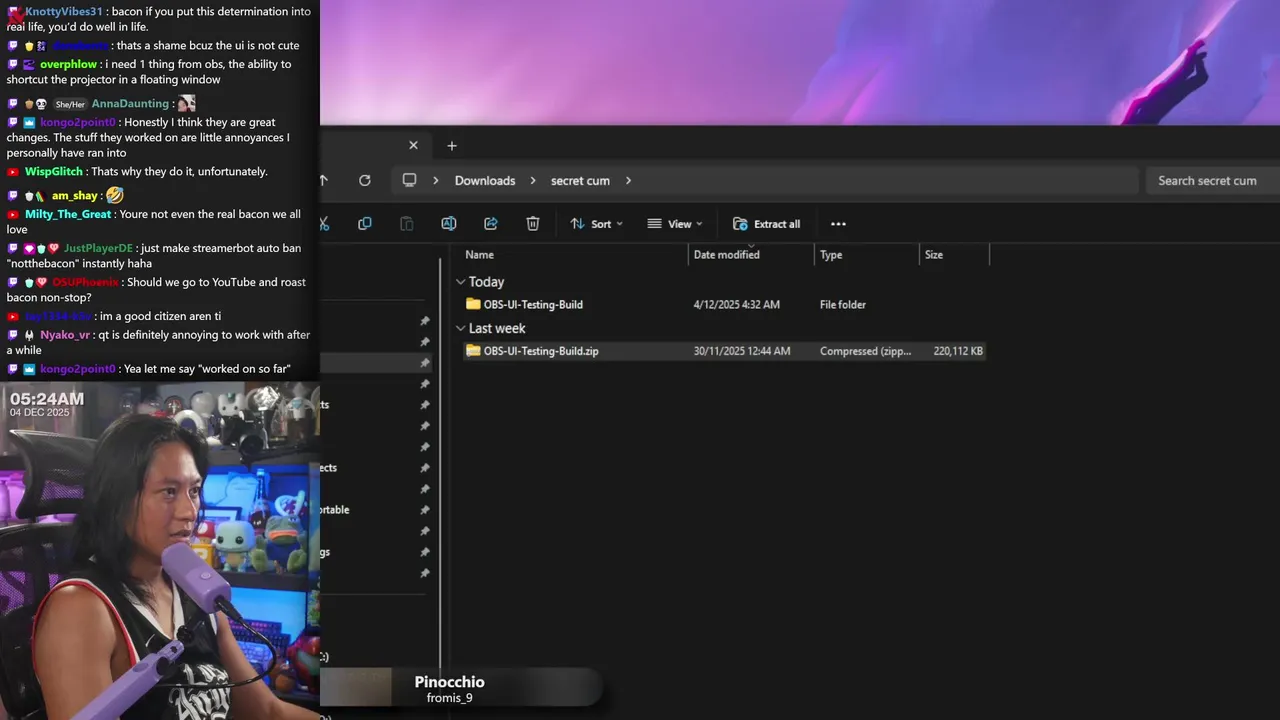
Task: Click chat username Nyako_vr
Action: click(x=65, y=335)
